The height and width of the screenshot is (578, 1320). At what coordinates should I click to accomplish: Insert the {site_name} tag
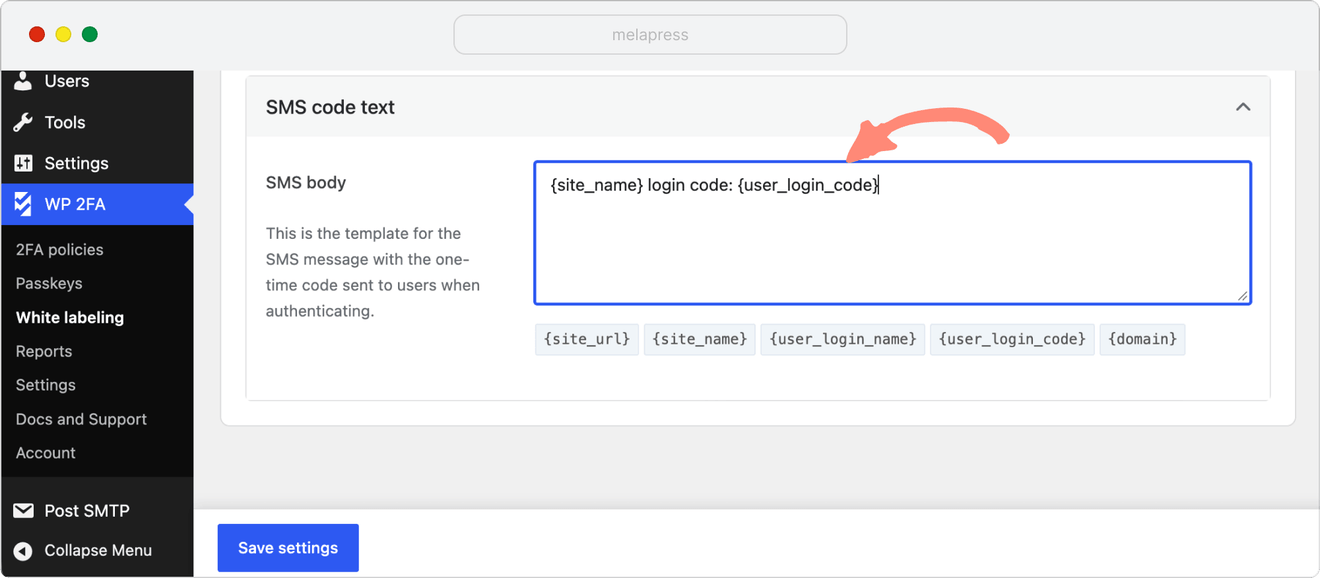[x=700, y=339]
